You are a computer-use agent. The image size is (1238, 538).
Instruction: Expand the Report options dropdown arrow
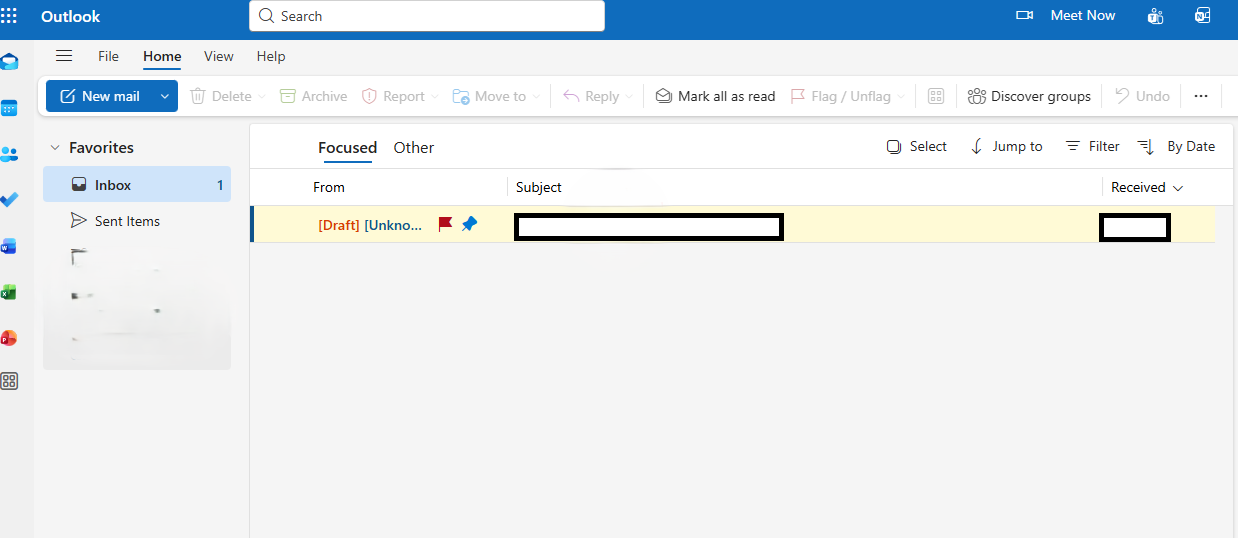coord(435,97)
